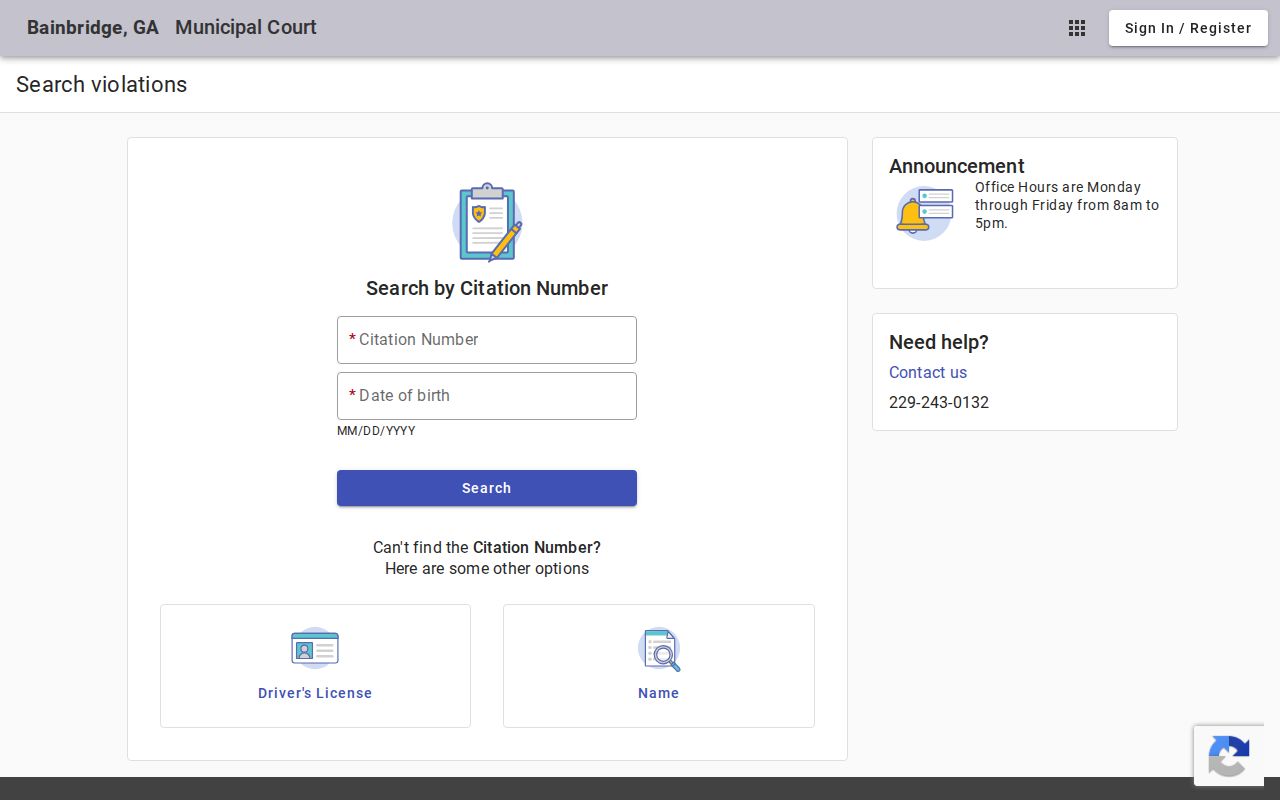Click the Search violations page heading

point(102,85)
